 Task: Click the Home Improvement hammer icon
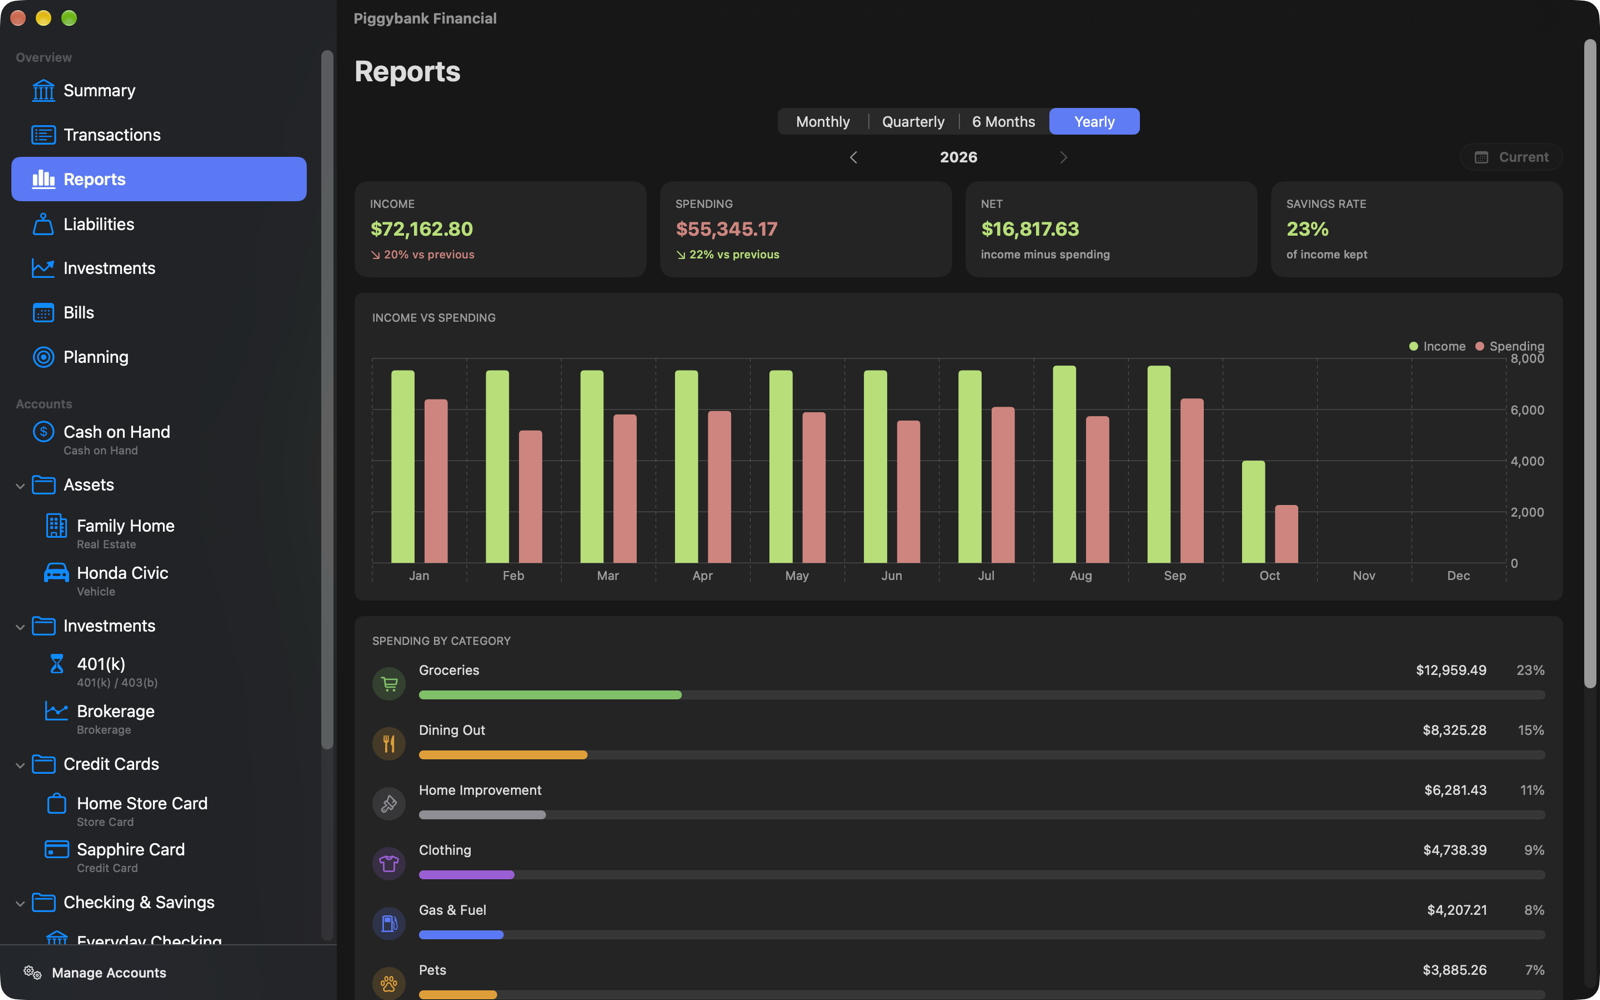pos(389,804)
